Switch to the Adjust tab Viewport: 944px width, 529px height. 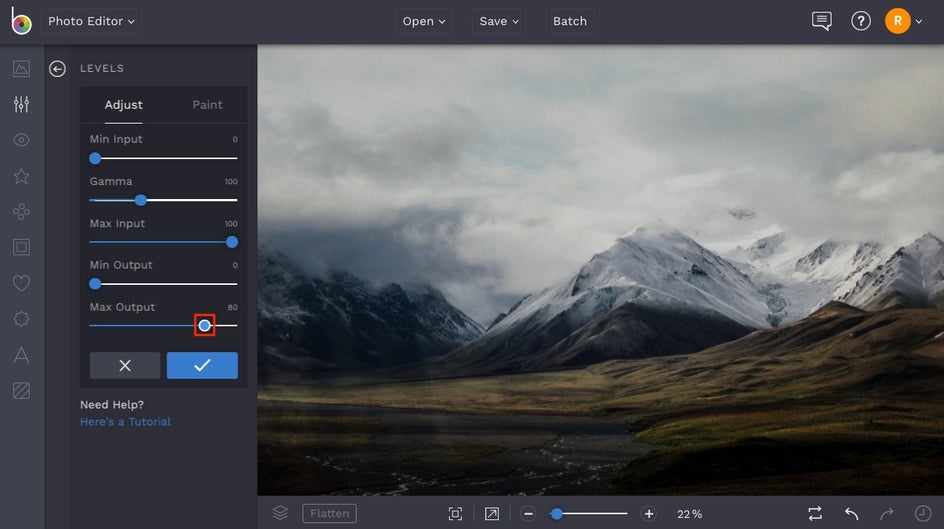point(123,105)
